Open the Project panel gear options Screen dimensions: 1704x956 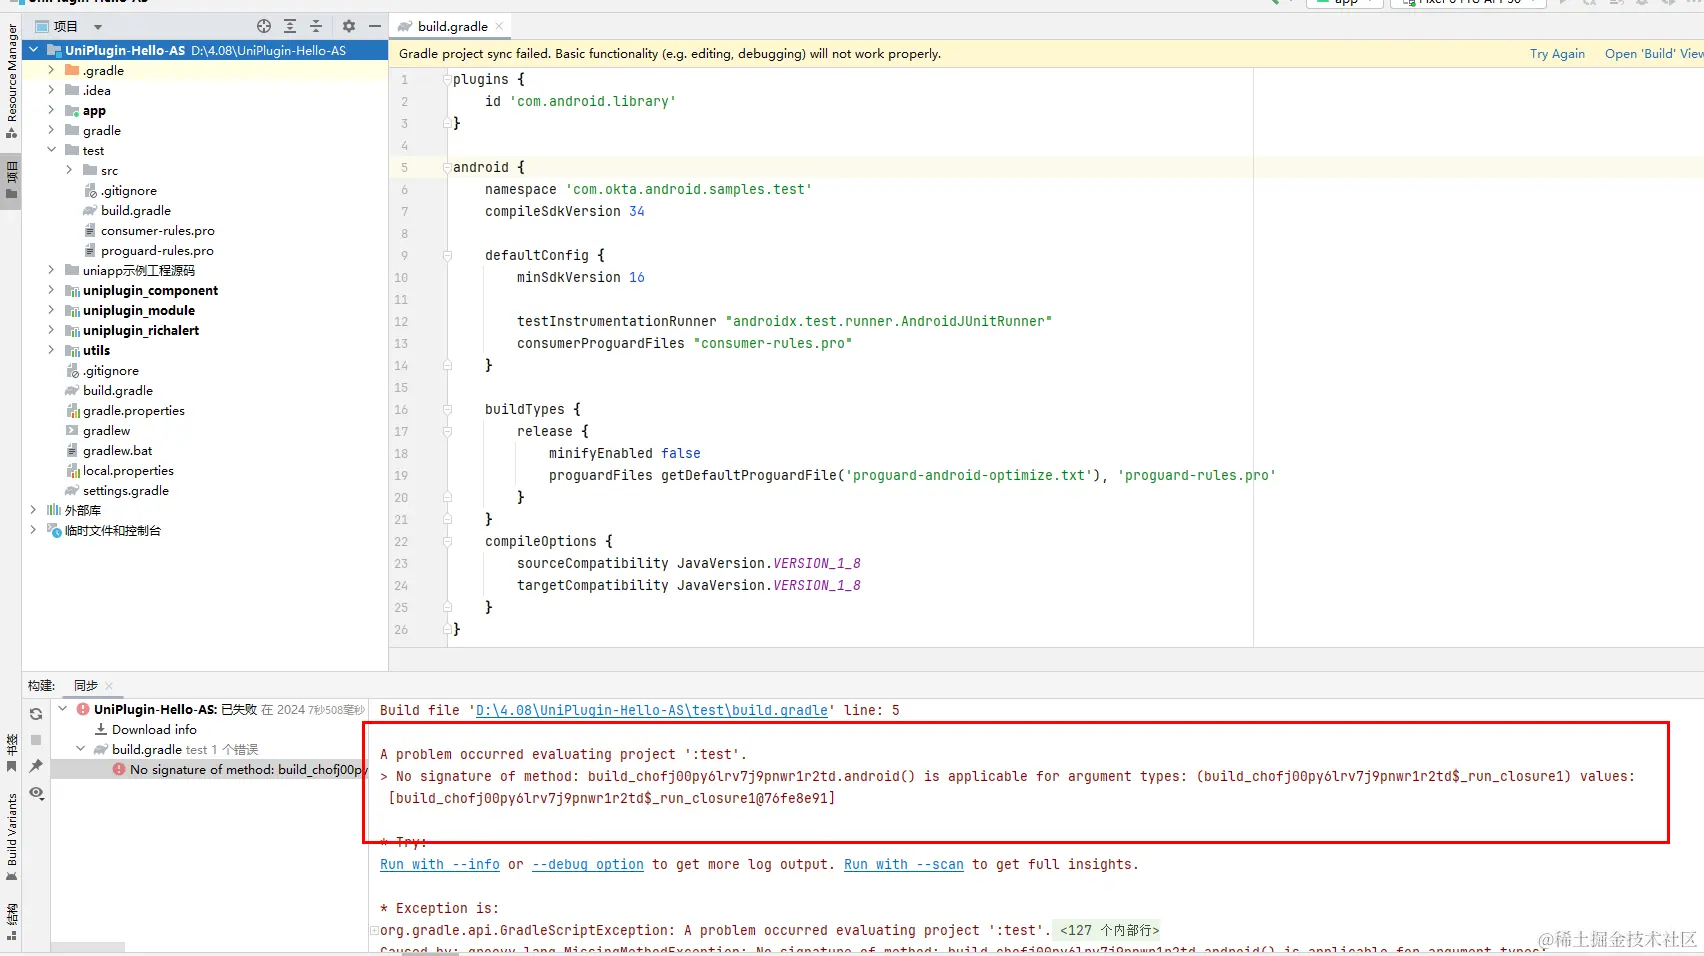[349, 26]
